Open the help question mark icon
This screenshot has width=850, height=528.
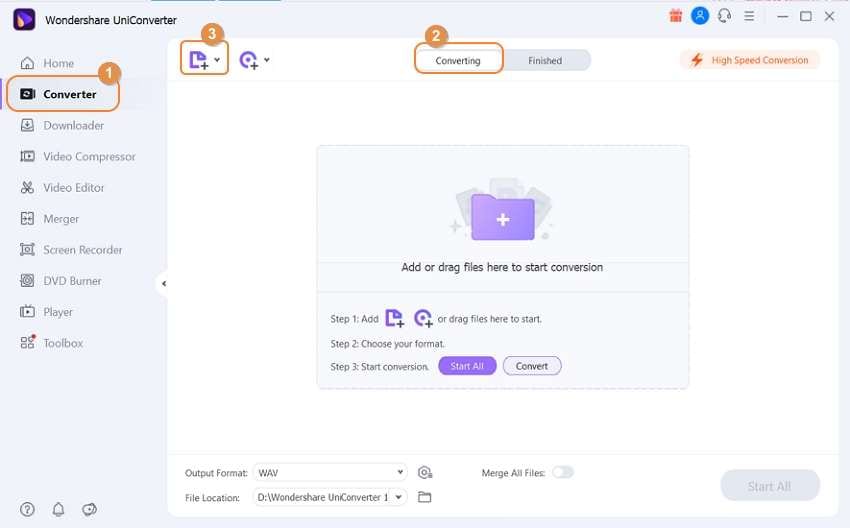pos(27,509)
